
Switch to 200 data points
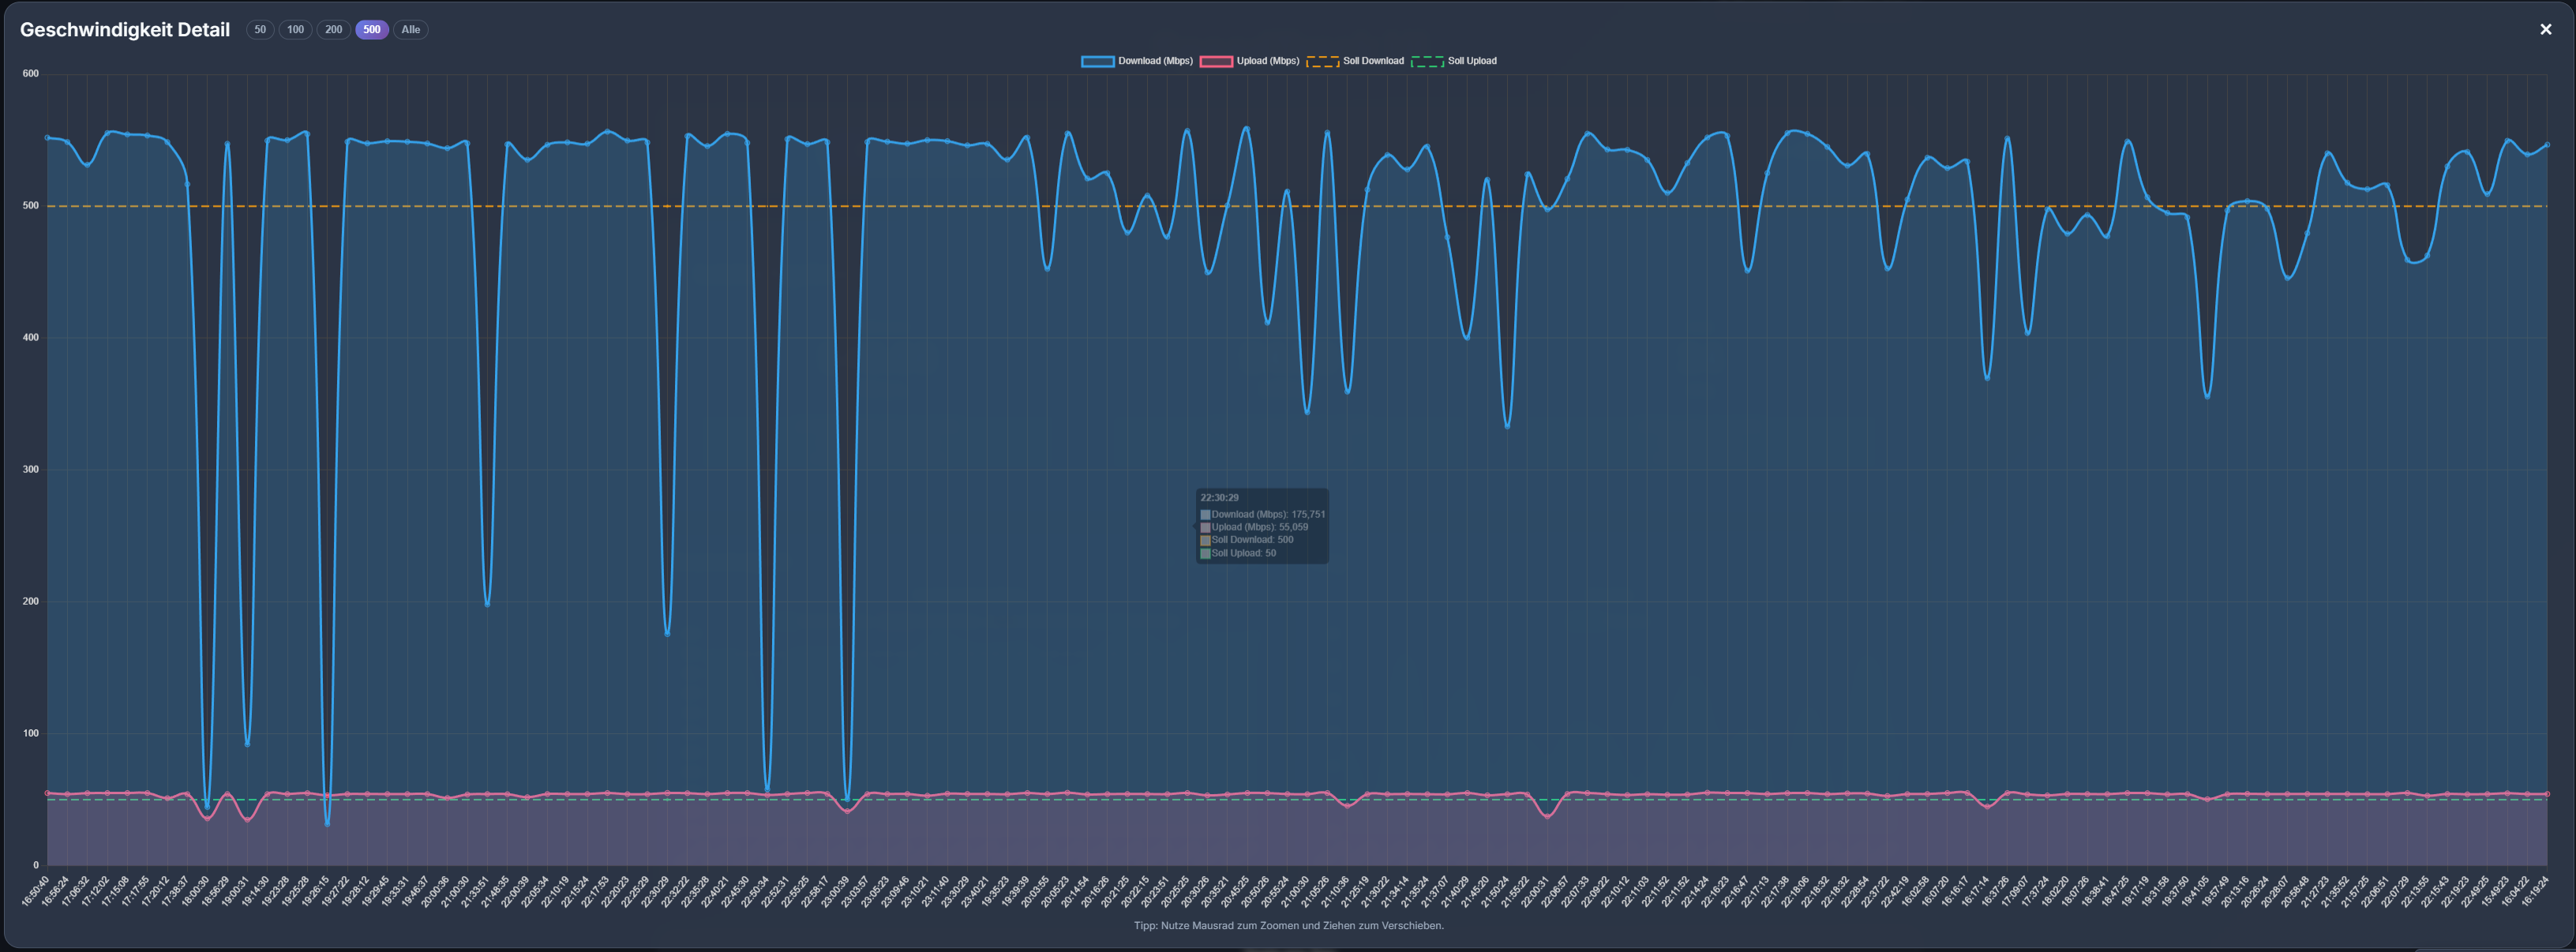click(333, 30)
